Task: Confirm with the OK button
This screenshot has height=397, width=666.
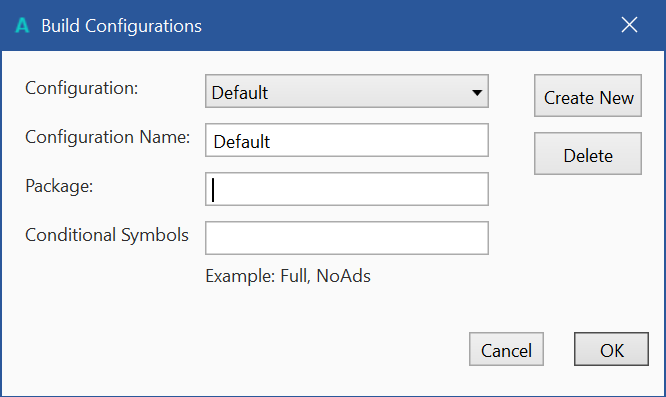Action: (x=611, y=349)
